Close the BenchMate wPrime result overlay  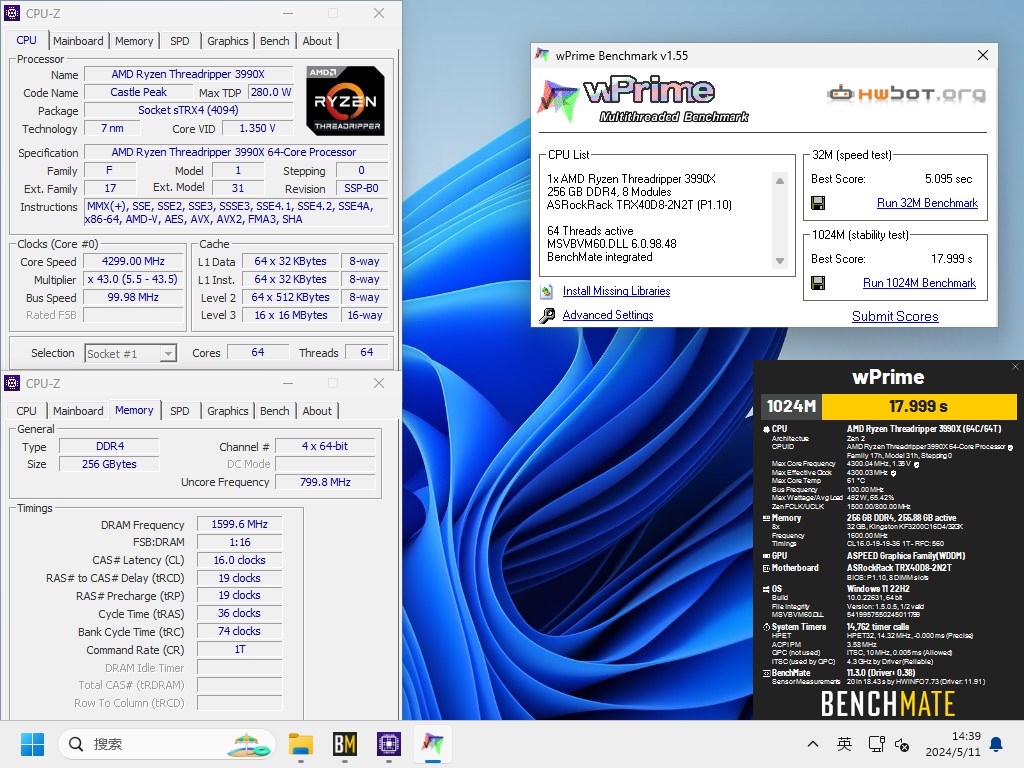tap(1015, 367)
